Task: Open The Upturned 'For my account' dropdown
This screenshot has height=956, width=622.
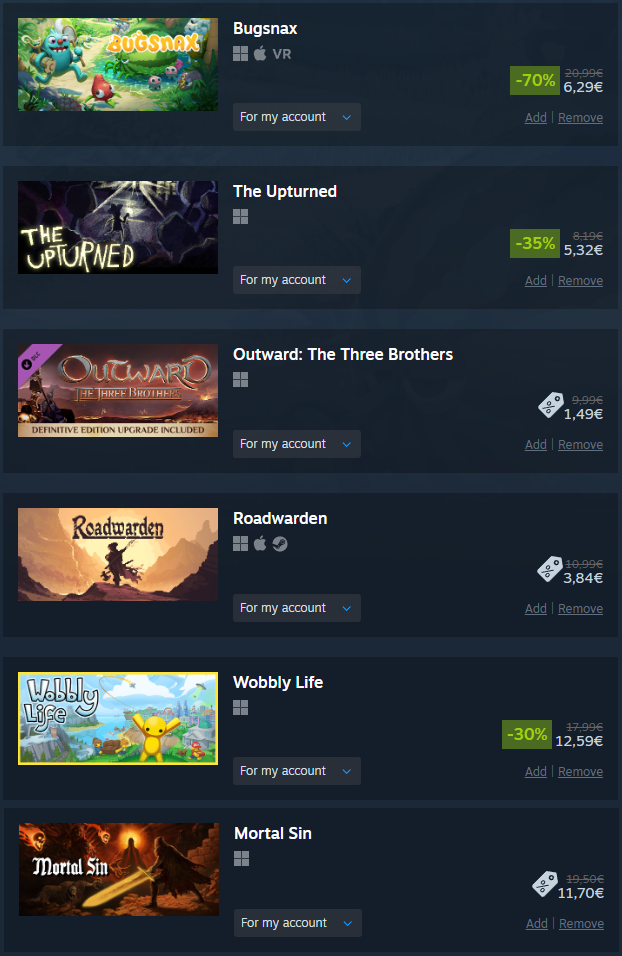Action: pyautogui.click(x=296, y=280)
